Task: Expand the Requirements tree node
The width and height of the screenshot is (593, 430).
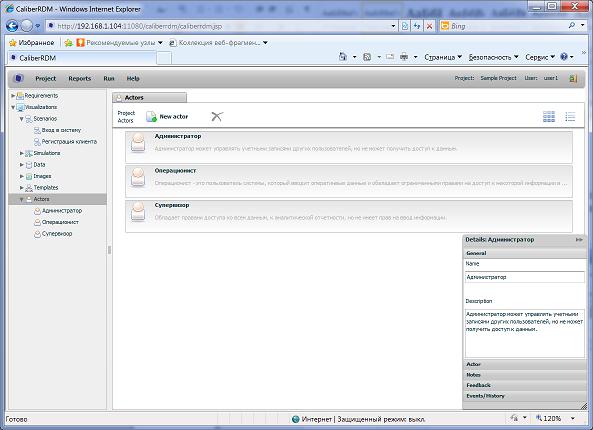Action: (x=13, y=96)
